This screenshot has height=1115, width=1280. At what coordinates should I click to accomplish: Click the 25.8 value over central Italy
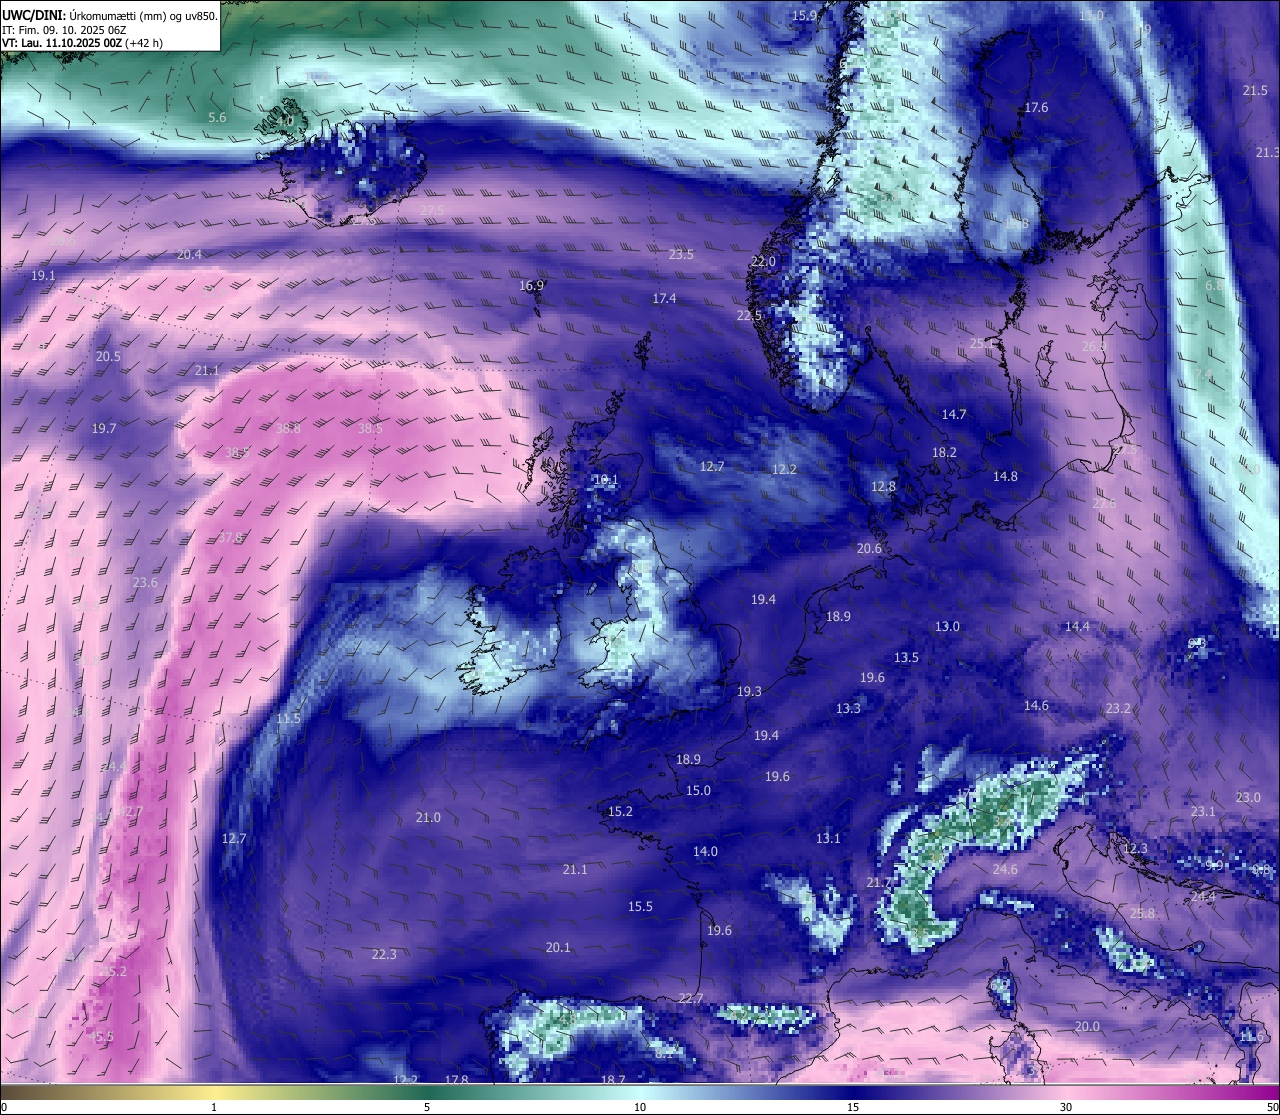pyautogui.click(x=1142, y=913)
